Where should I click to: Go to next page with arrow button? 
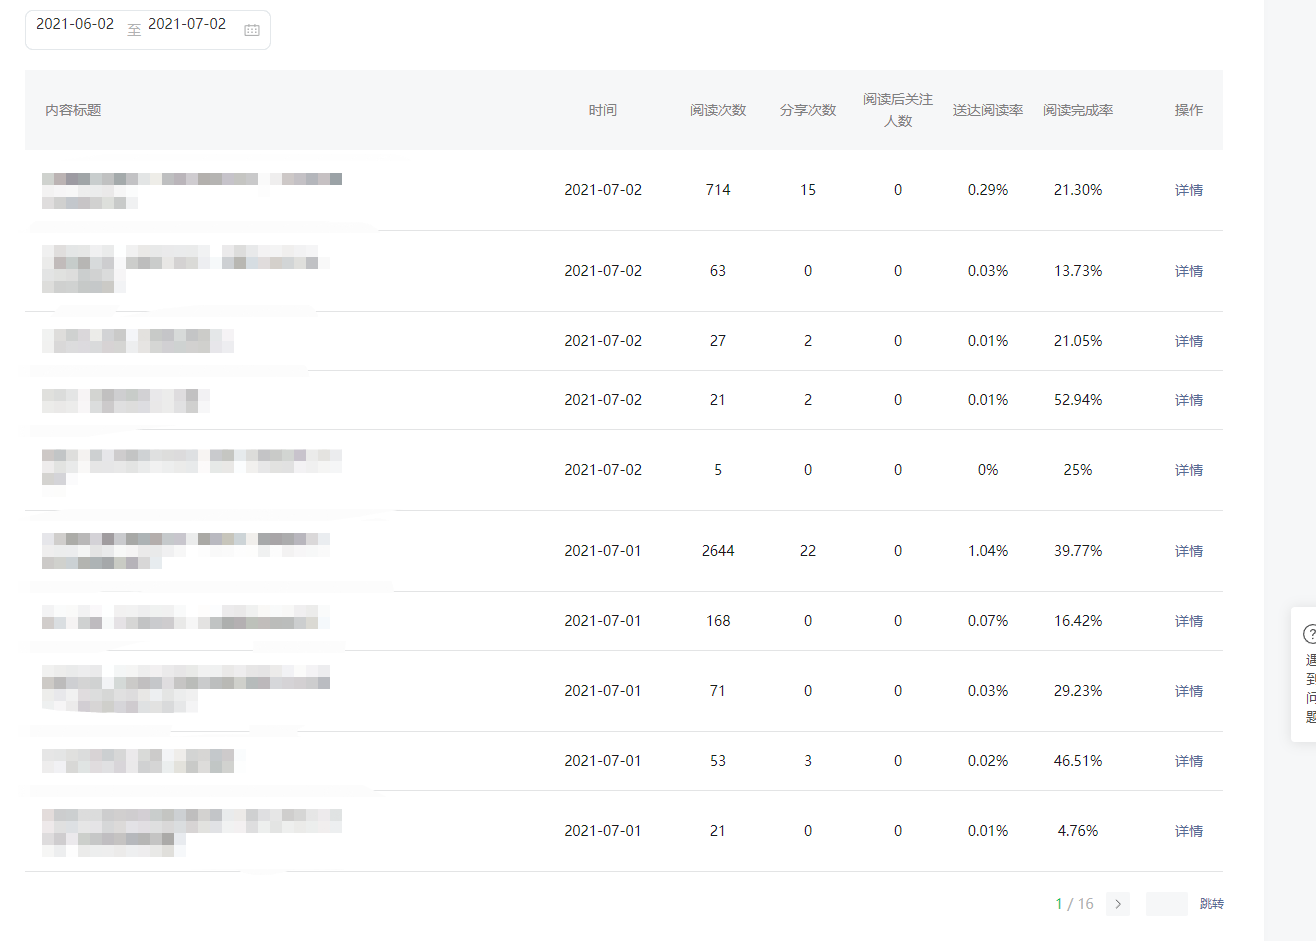click(1118, 904)
